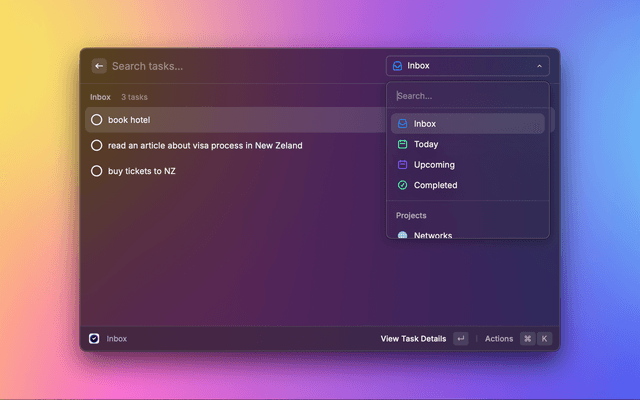640x400 pixels.
Task: Choose Inbox from the dropdown list
Action: point(425,124)
